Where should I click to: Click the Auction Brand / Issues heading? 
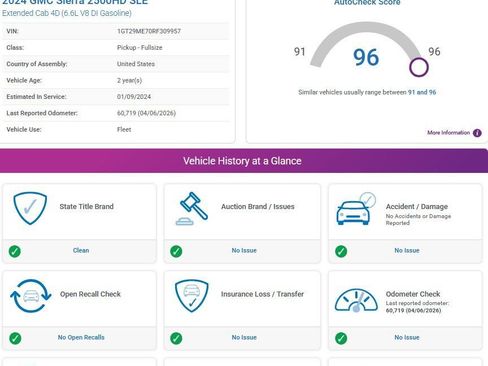tap(258, 206)
